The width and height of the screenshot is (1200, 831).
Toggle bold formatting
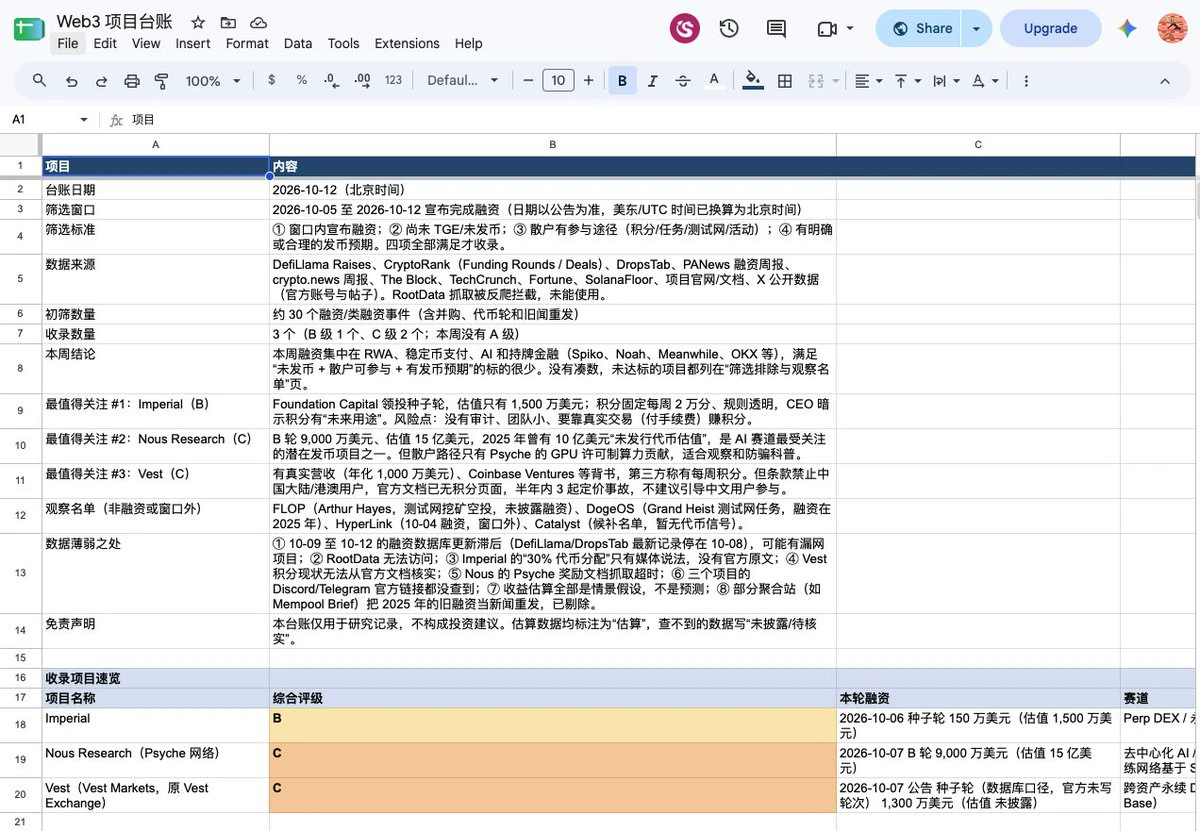click(x=622, y=80)
